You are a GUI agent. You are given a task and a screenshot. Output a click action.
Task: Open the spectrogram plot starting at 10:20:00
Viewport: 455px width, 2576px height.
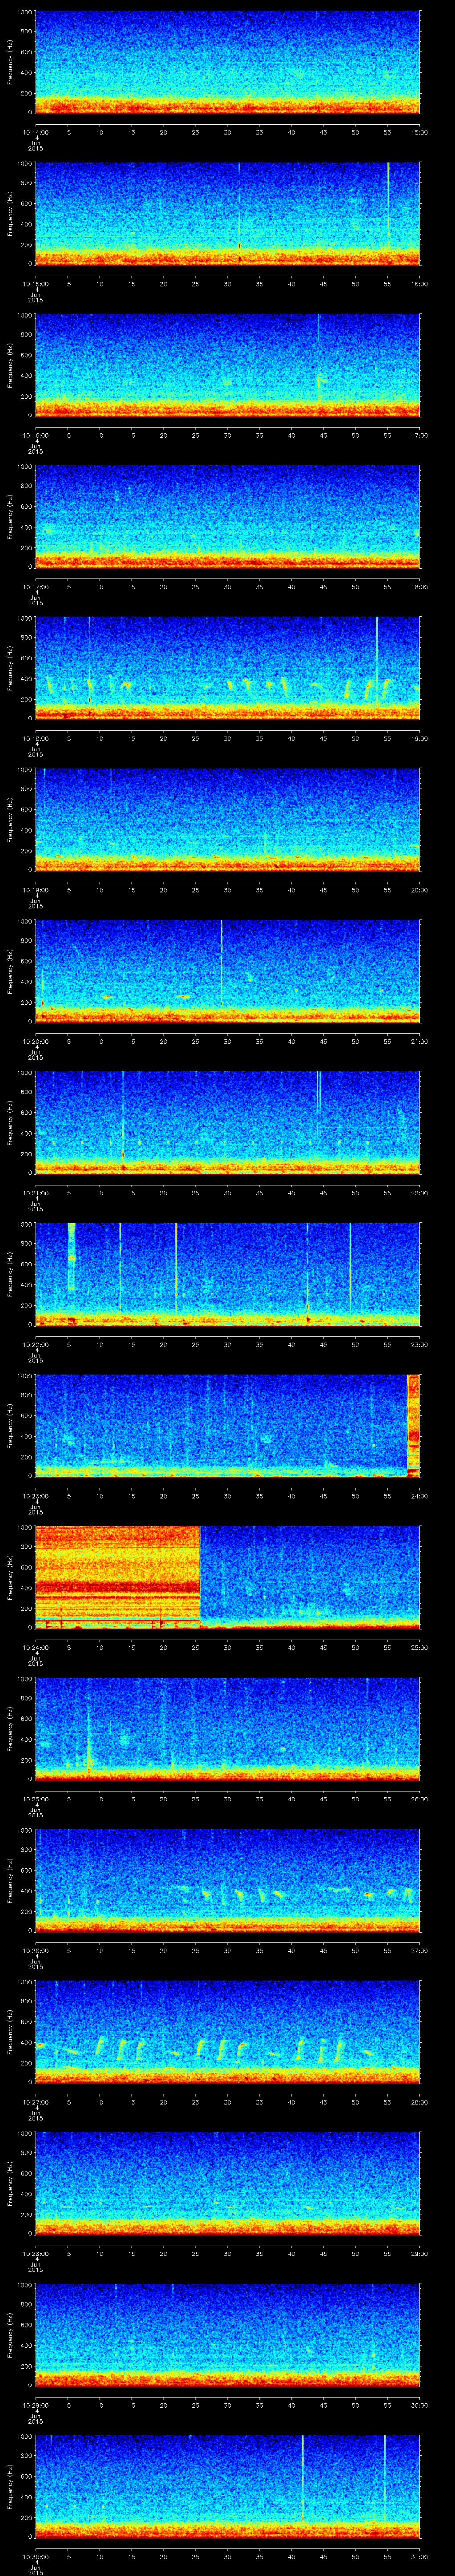pyautogui.click(x=227, y=971)
